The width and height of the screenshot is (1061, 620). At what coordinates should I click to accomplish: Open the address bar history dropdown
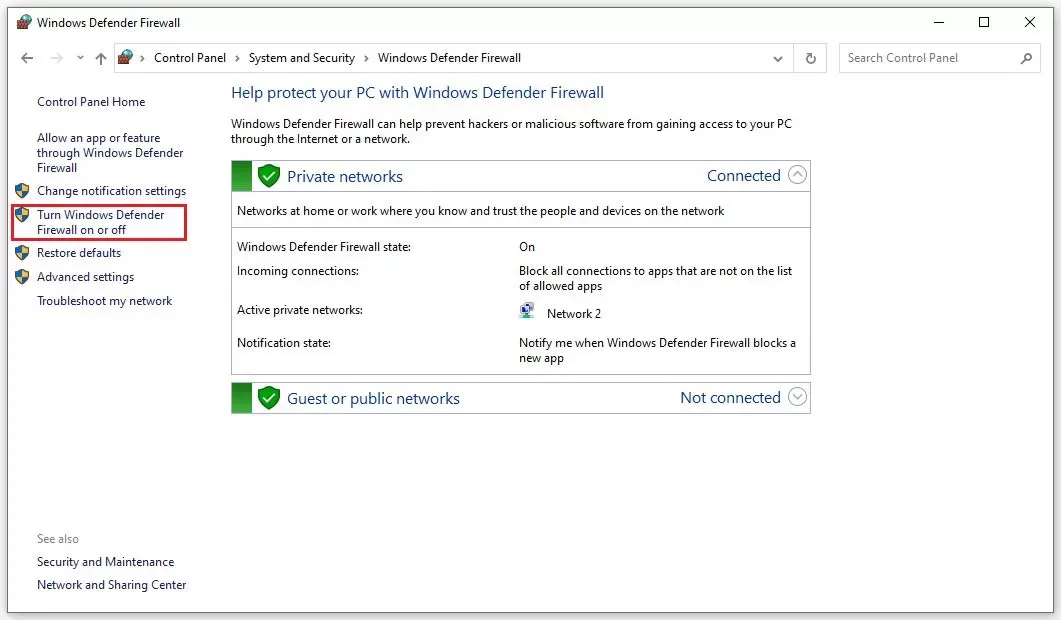pos(779,59)
